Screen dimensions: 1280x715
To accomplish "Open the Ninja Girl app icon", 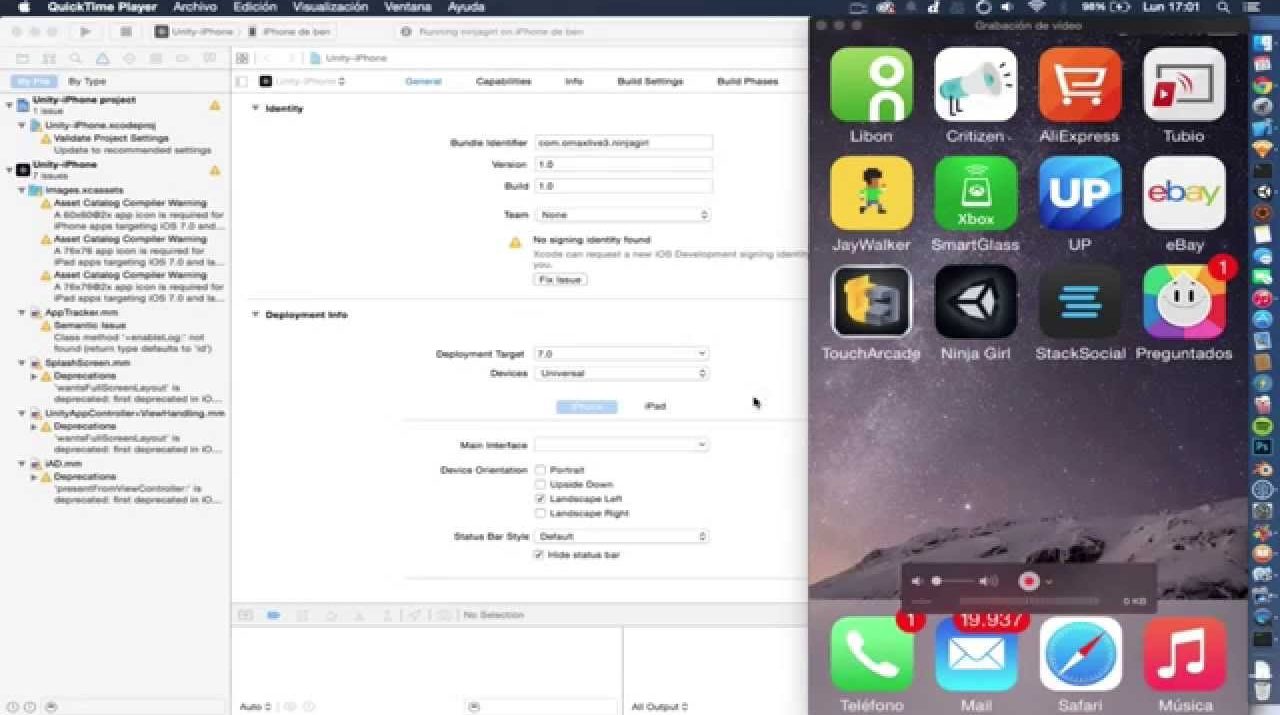I will pos(975,302).
